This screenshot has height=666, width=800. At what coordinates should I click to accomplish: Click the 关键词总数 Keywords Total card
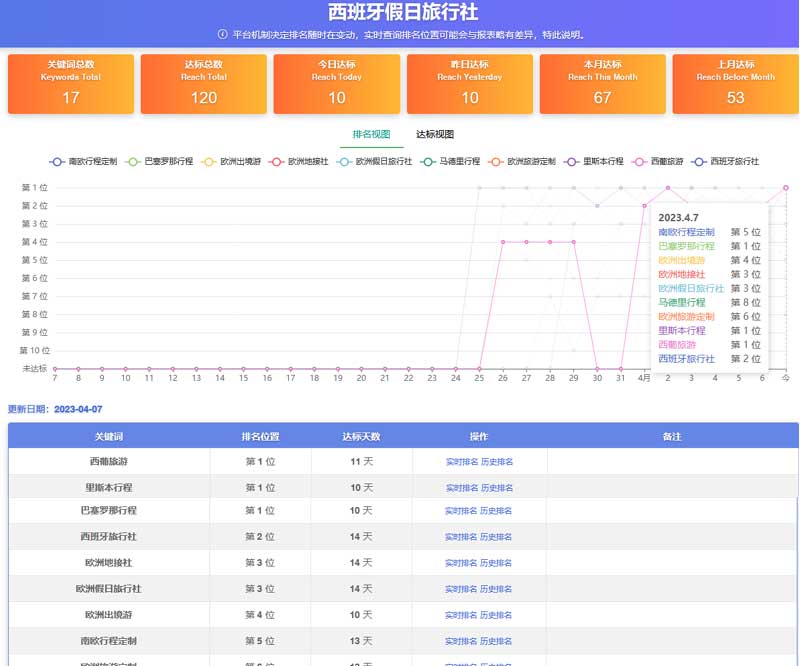coord(71,84)
